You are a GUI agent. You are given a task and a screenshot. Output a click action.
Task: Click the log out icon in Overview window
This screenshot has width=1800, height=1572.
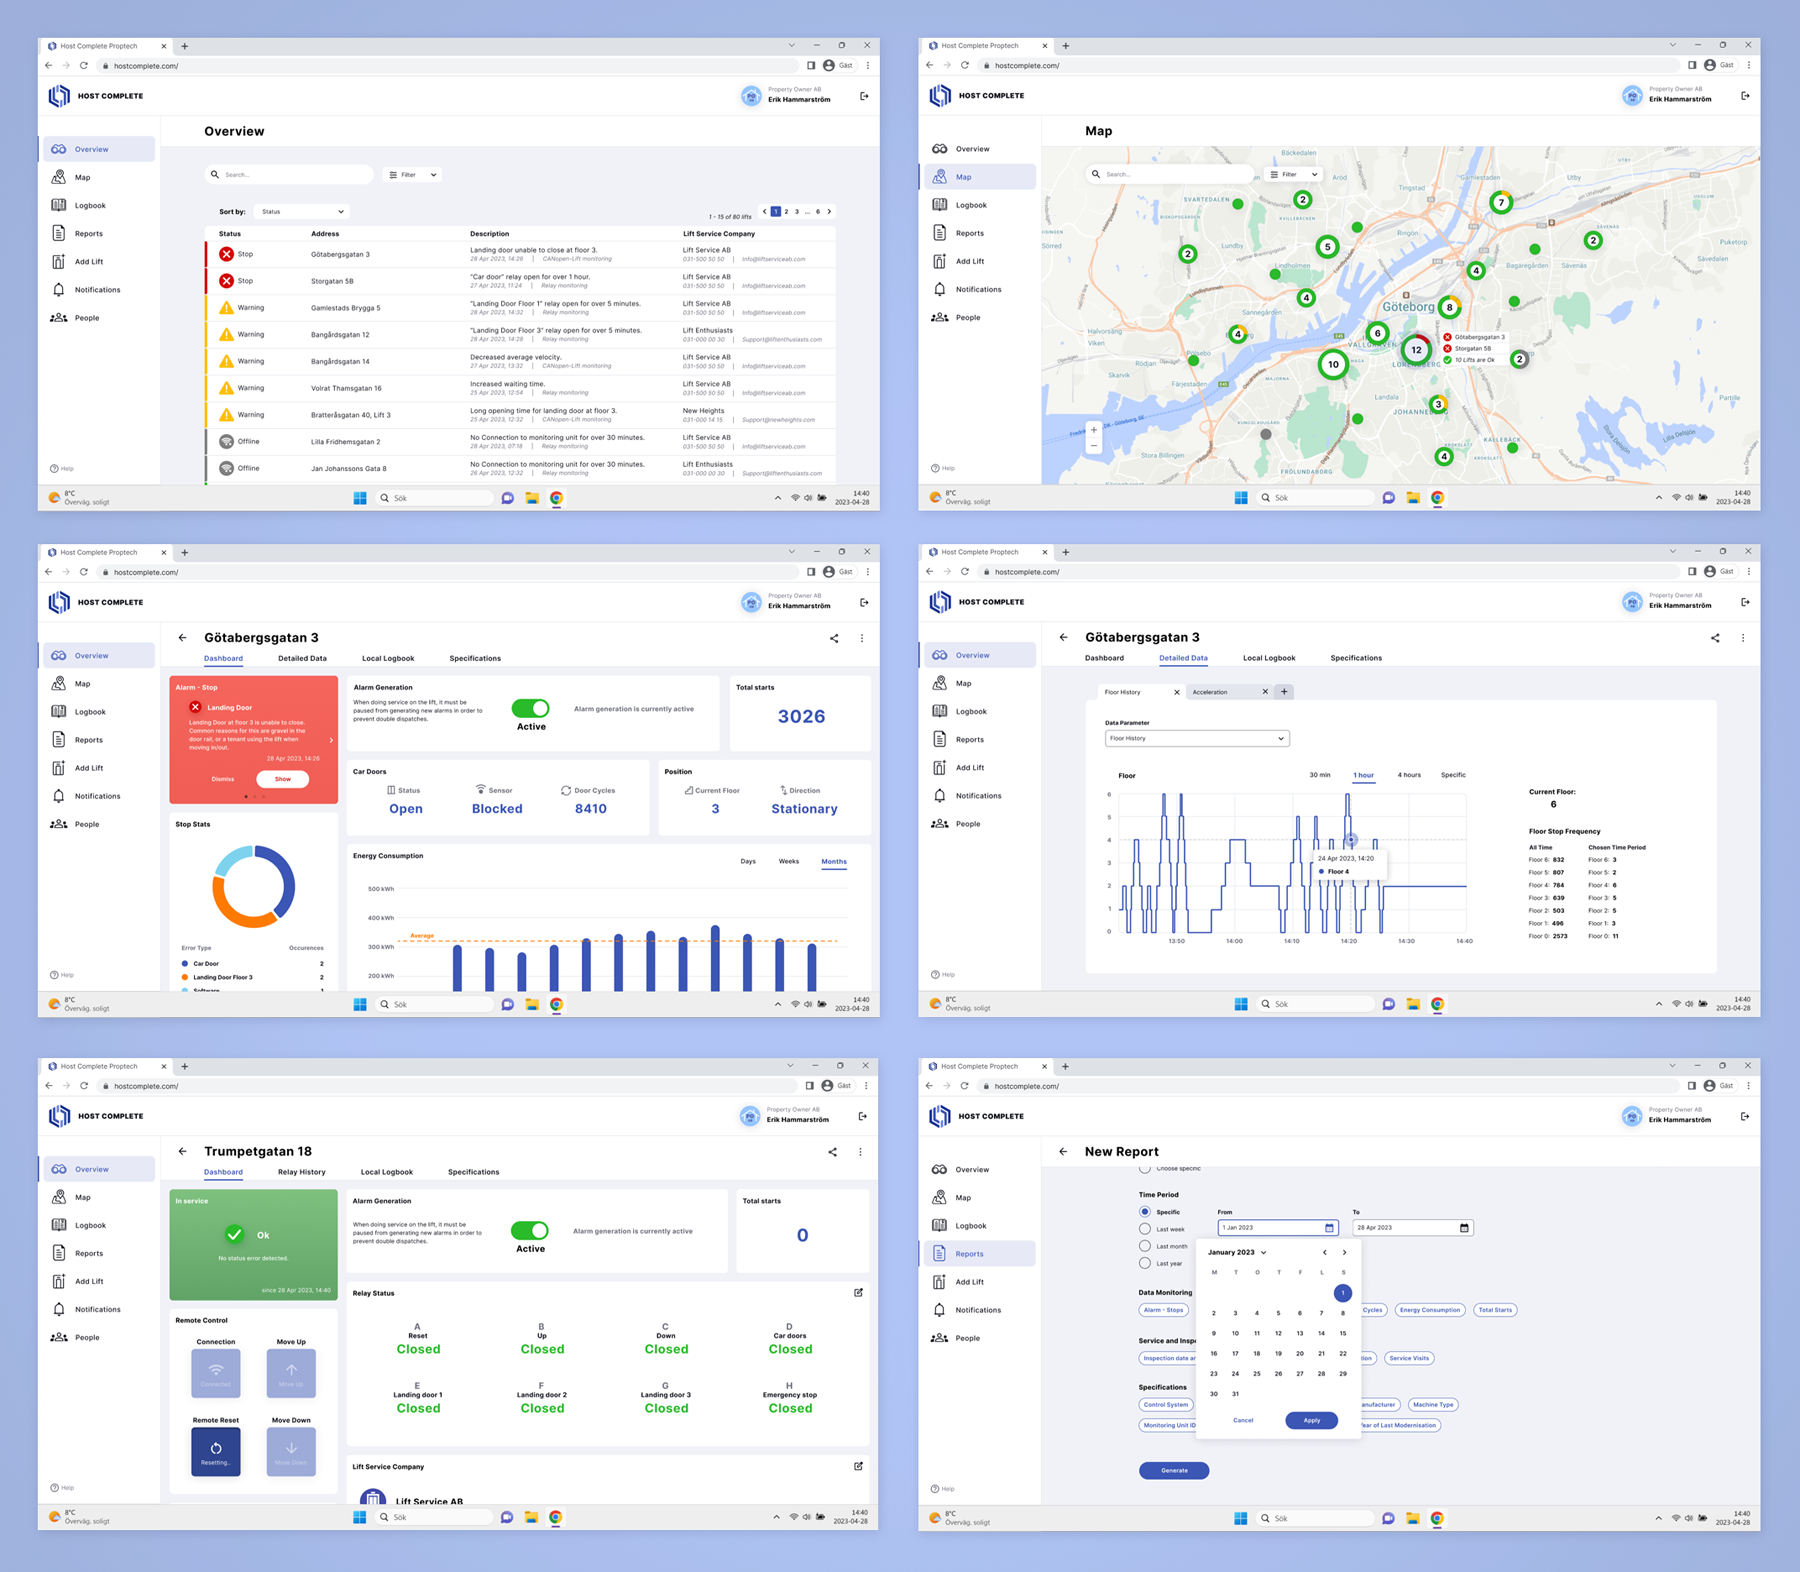pos(865,96)
